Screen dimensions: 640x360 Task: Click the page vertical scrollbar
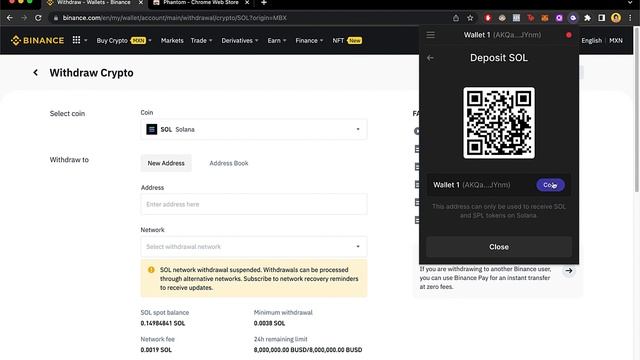point(637,110)
